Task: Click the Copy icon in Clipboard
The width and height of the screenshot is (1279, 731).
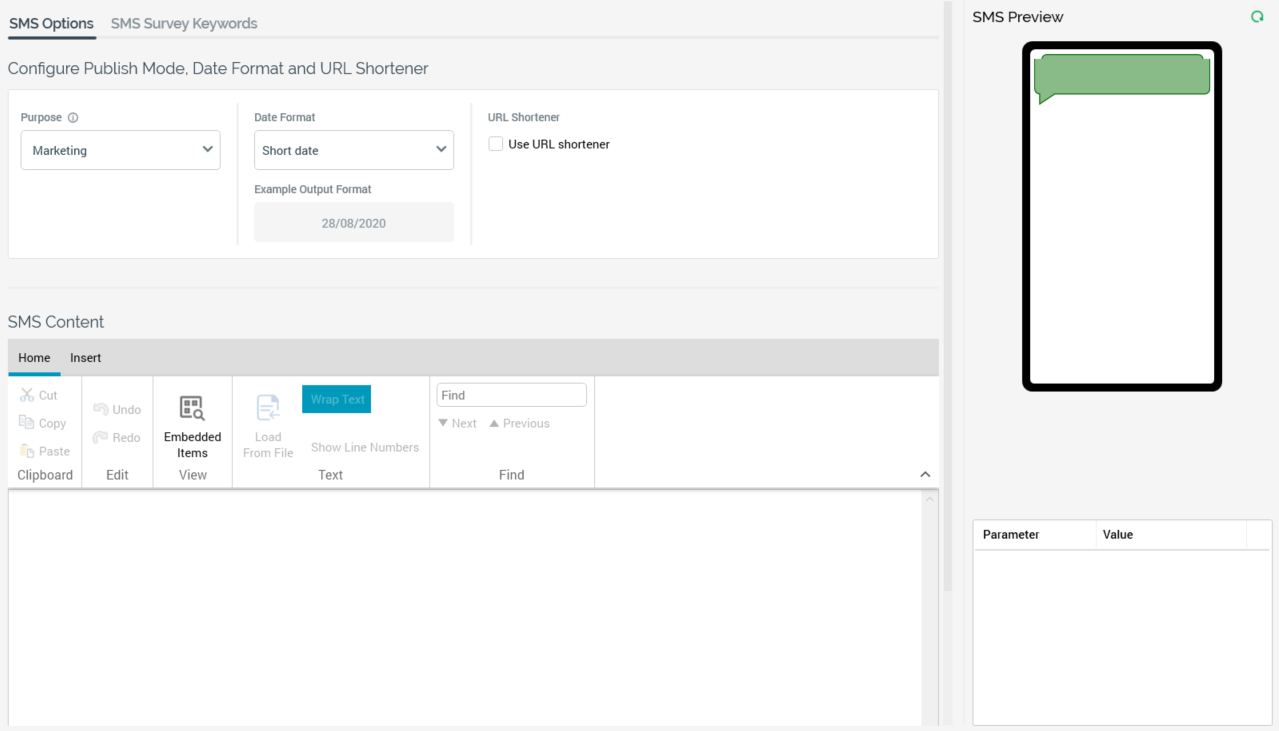Action: click(27, 423)
